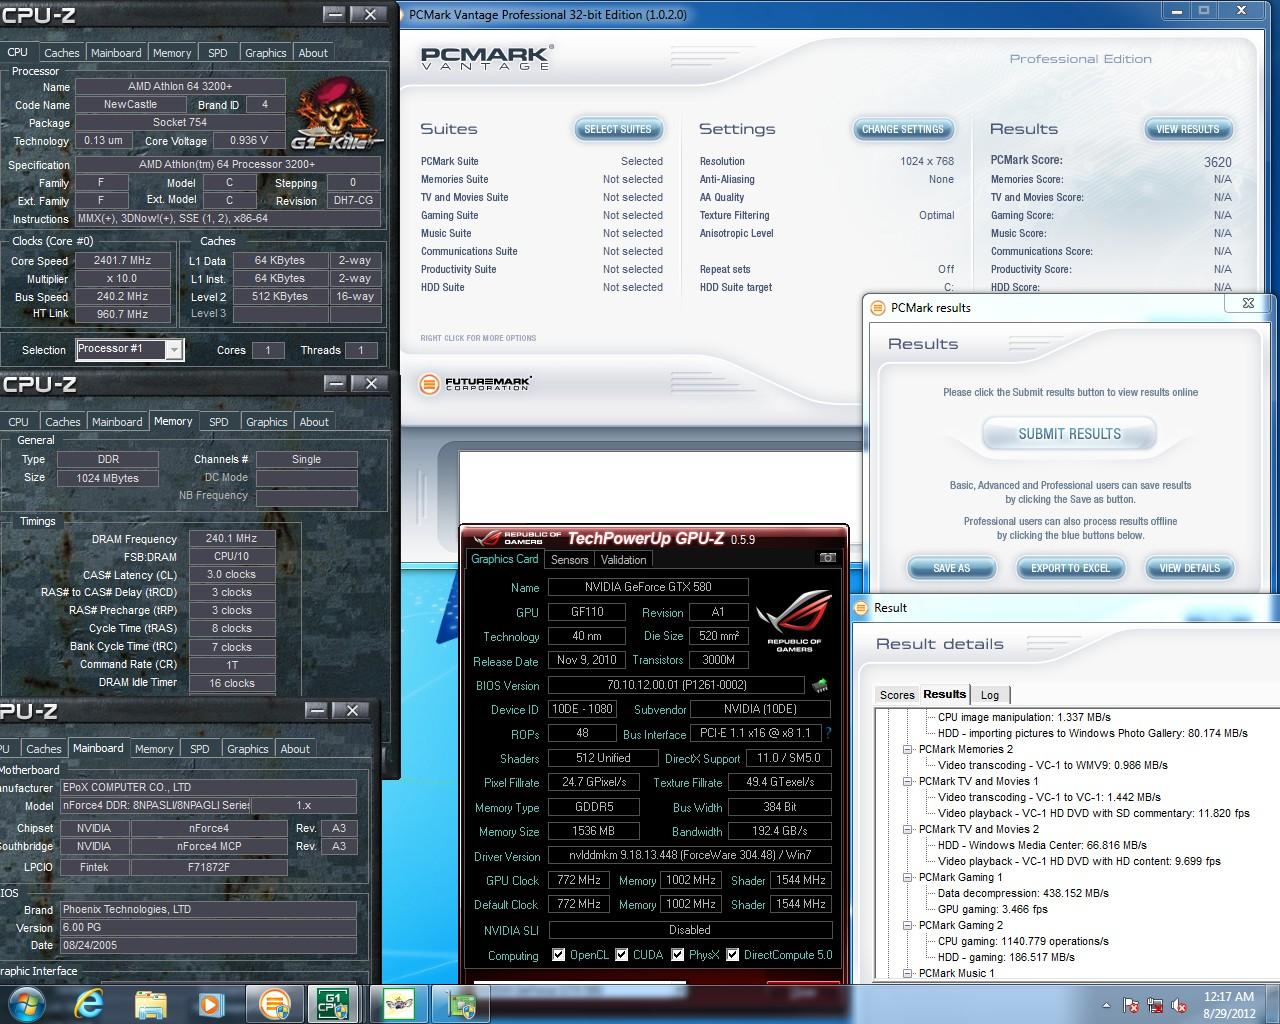1280x1024 pixels.
Task: Click the DRAM Frequency value 240.1 MHz
Action: pos(231,538)
